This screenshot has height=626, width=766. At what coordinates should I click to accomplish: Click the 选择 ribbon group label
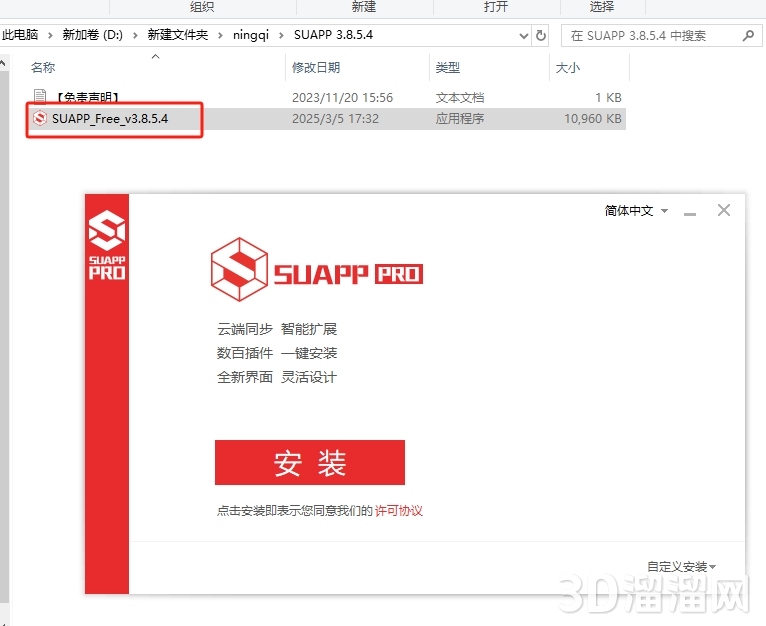(602, 6)
